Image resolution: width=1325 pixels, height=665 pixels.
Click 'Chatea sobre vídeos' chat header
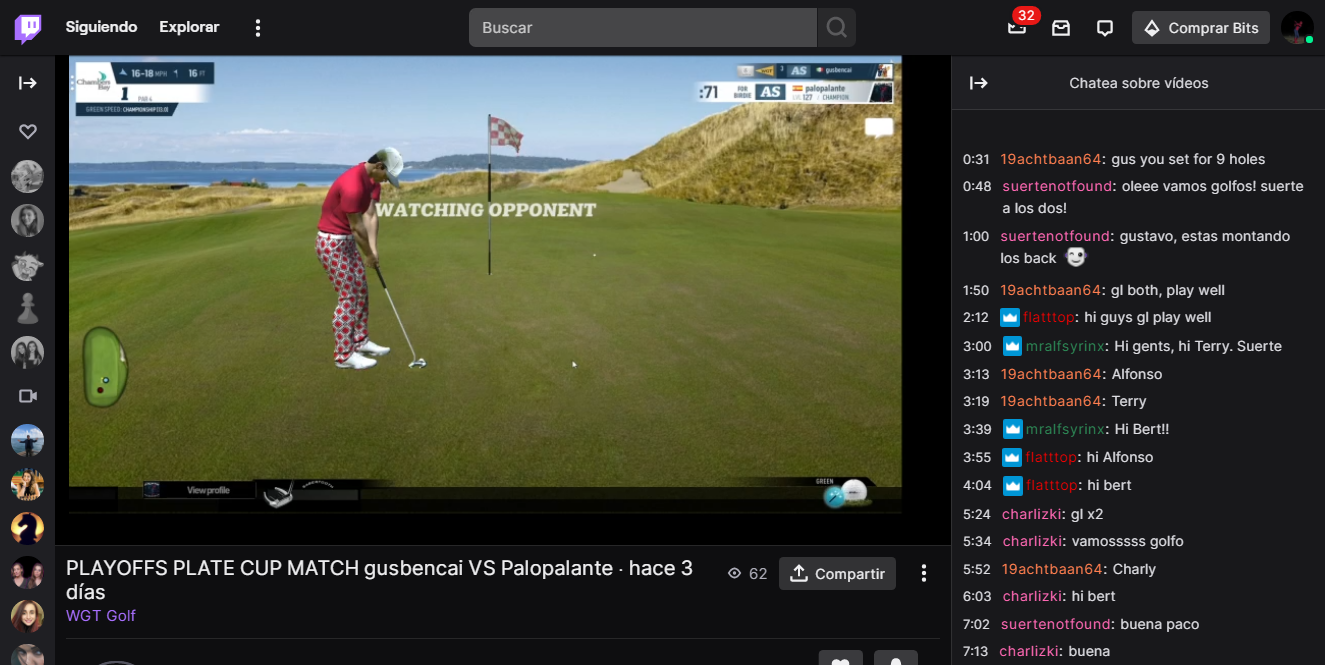point(1139,83)
